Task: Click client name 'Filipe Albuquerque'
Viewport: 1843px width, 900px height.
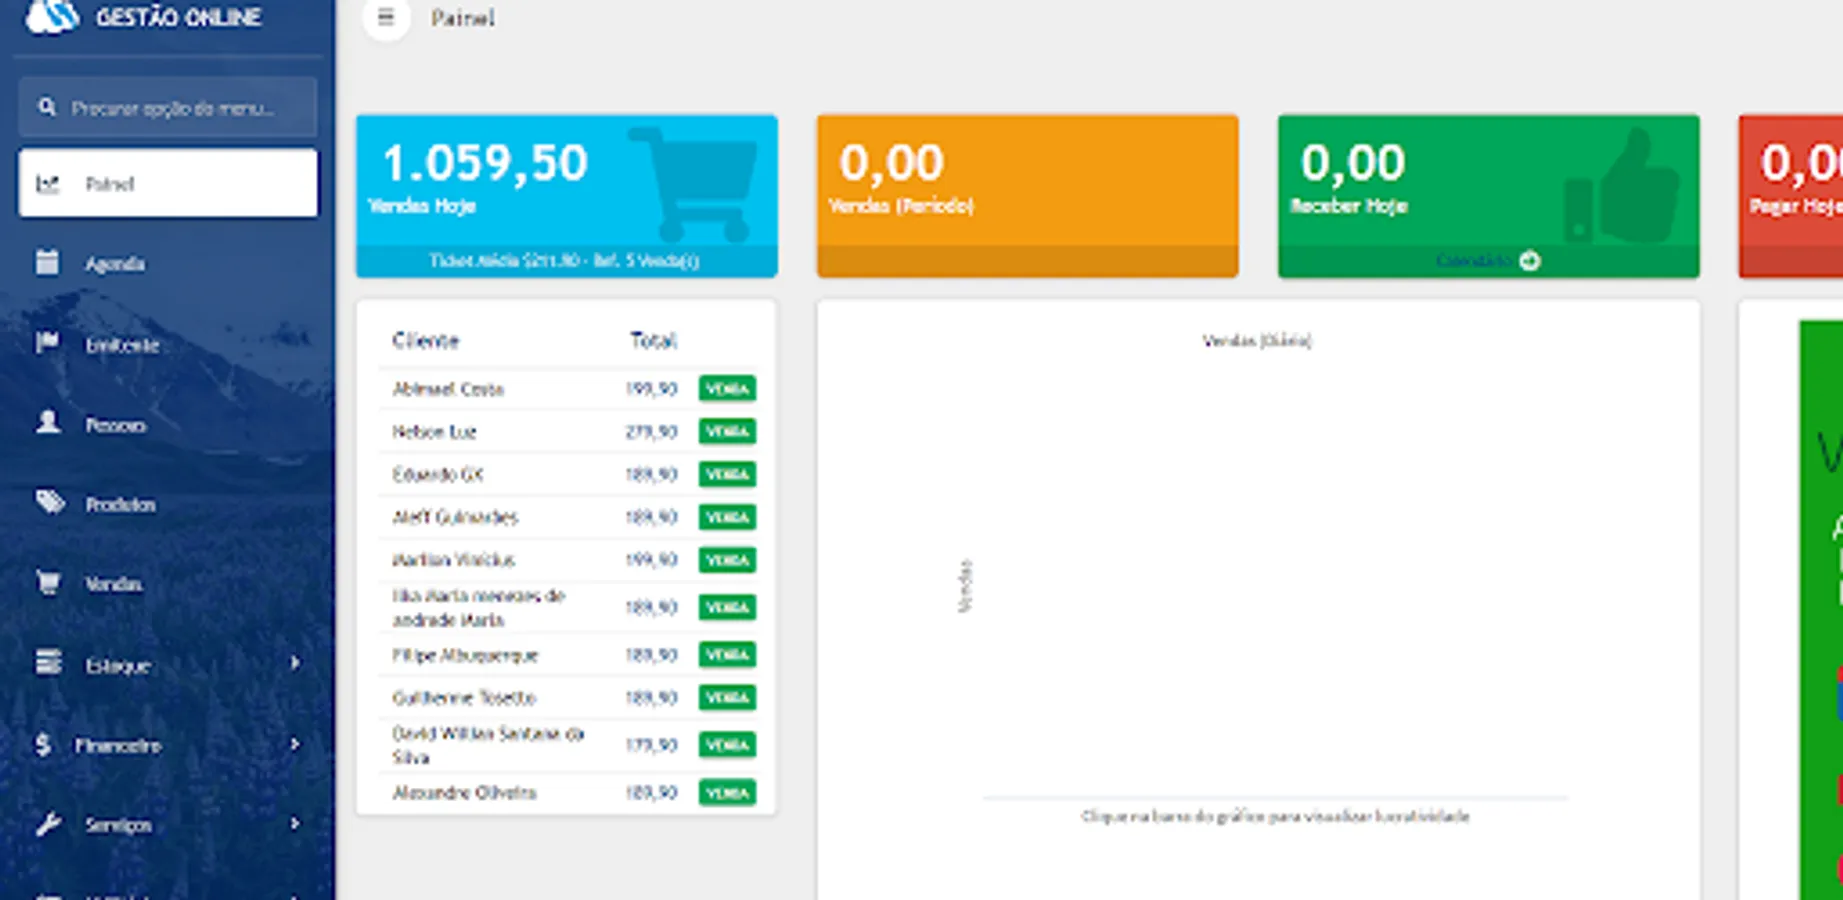Action: pyautogui.click(x=465, y=655)
